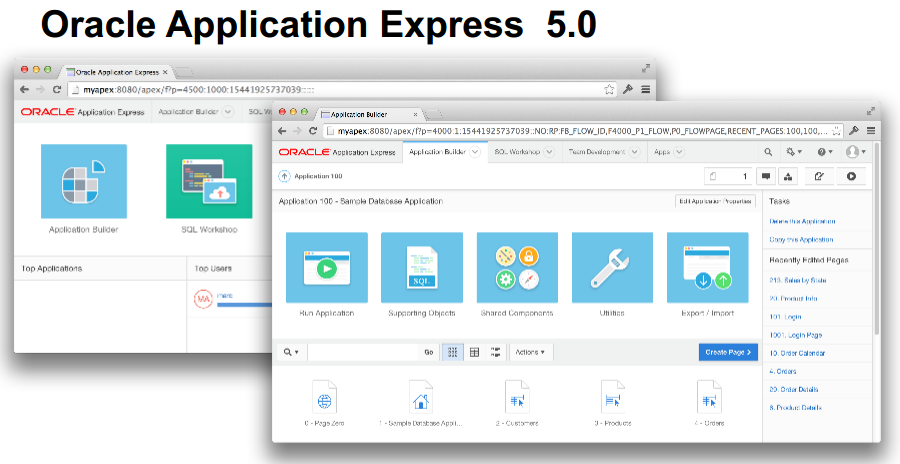The image size is (900, 464).
Task: Click the browser back arrow in the front window
Action: click(282, 131)
